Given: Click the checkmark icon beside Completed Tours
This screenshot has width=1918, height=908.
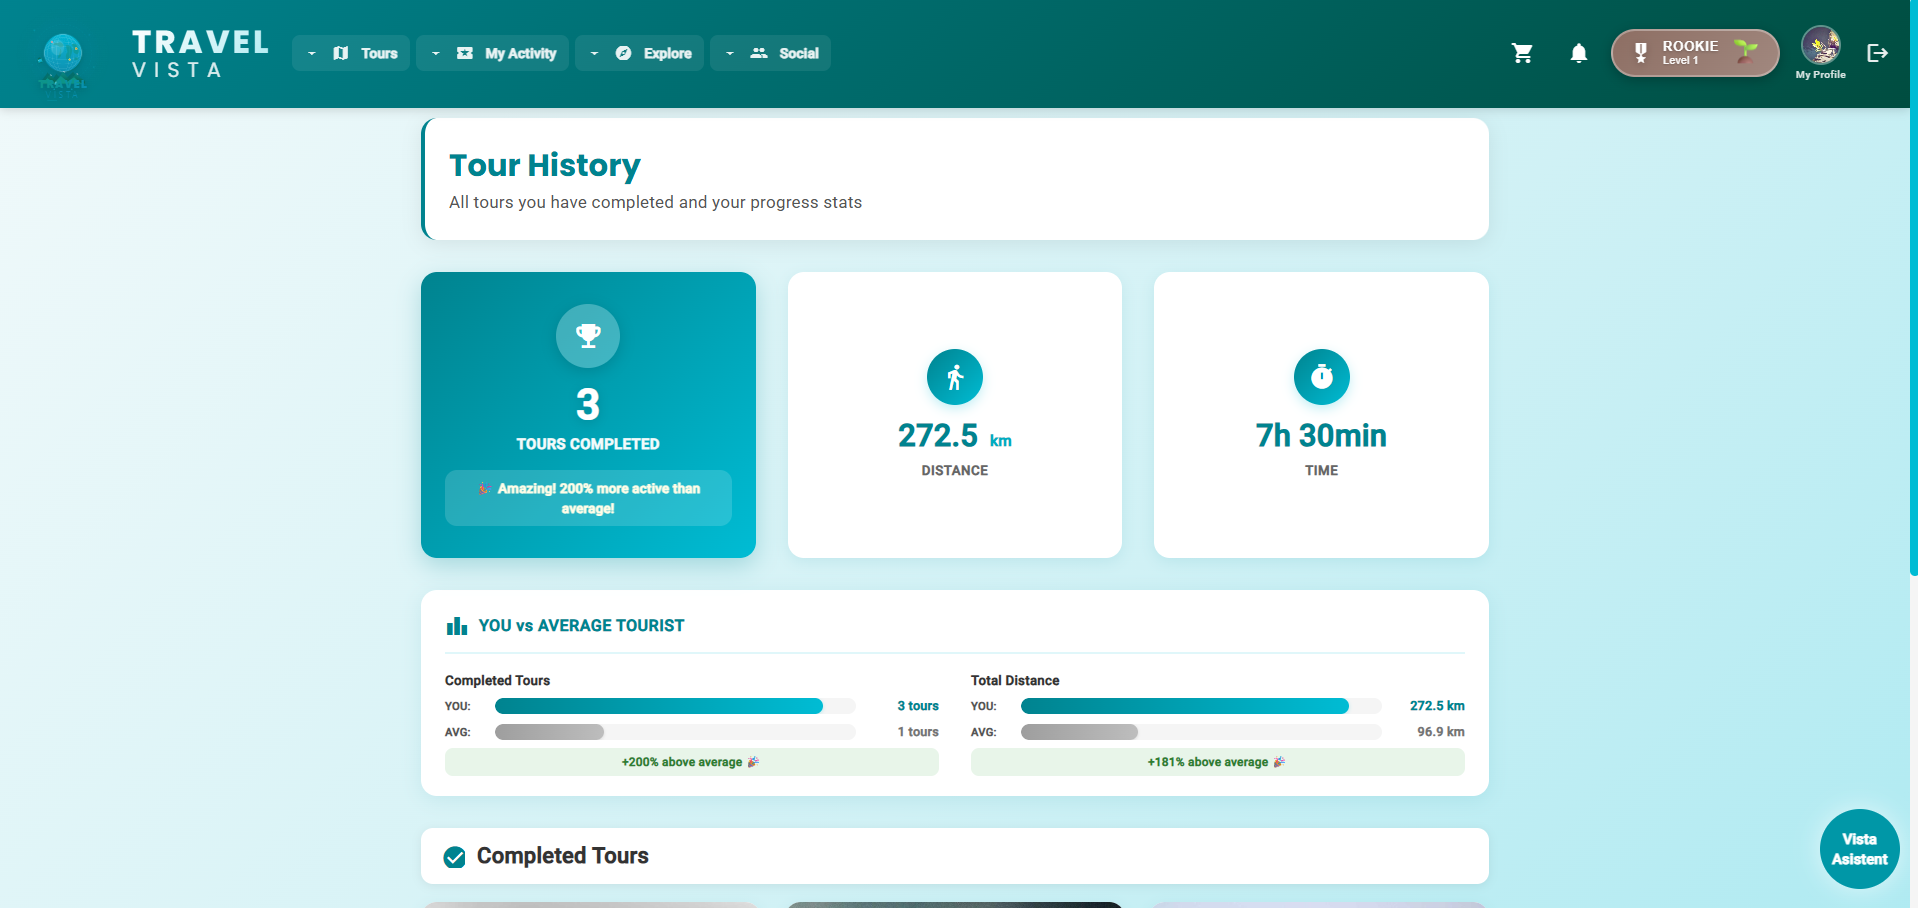Looking at the screenshot, I should [x=455, y=857].
